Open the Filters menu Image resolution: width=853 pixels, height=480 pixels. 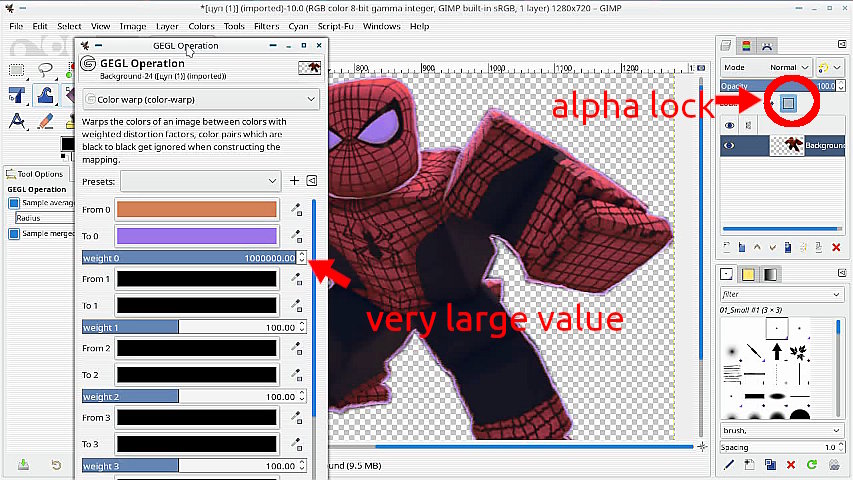coord(266,26)
